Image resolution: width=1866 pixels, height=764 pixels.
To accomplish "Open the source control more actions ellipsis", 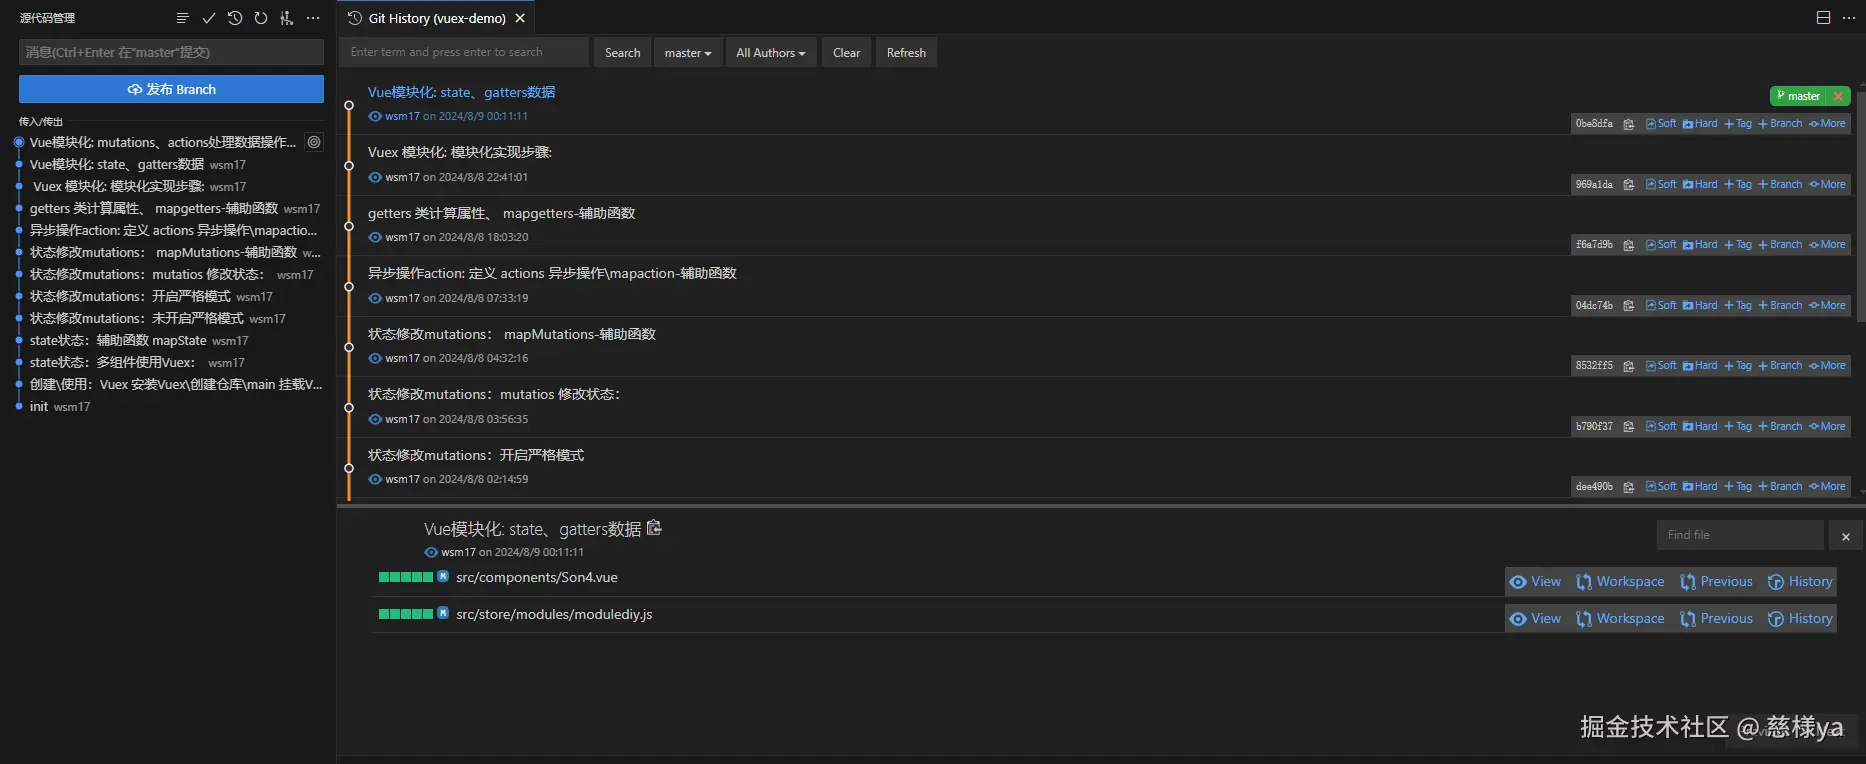I will (313, 18).
